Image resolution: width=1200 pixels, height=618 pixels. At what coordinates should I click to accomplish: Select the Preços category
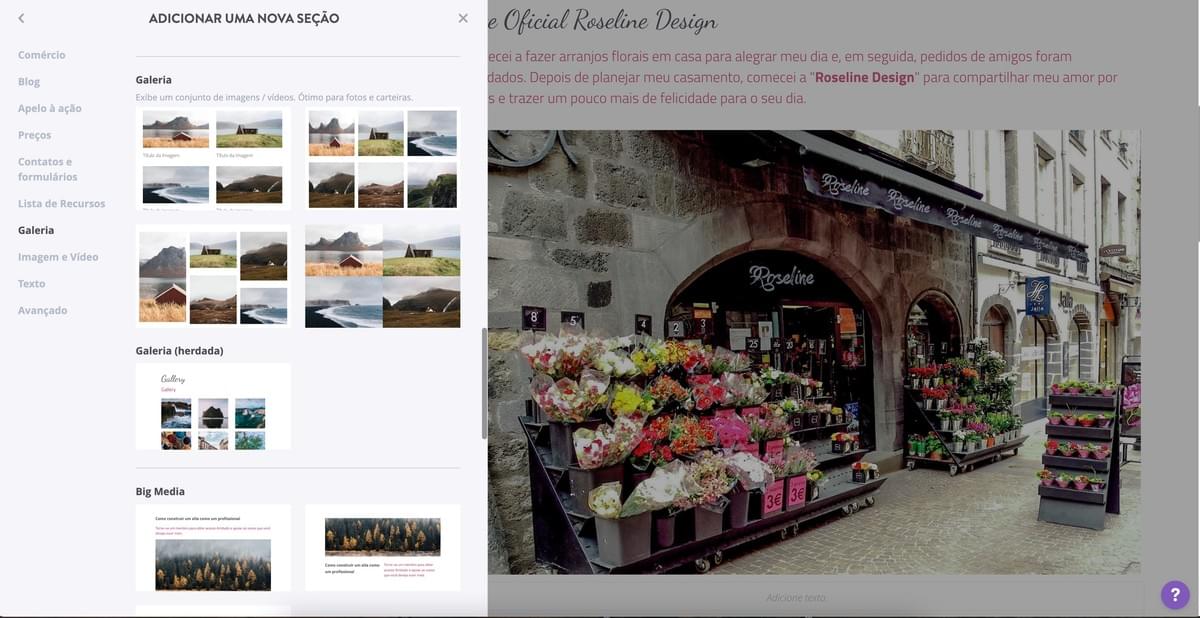(34, 135)
